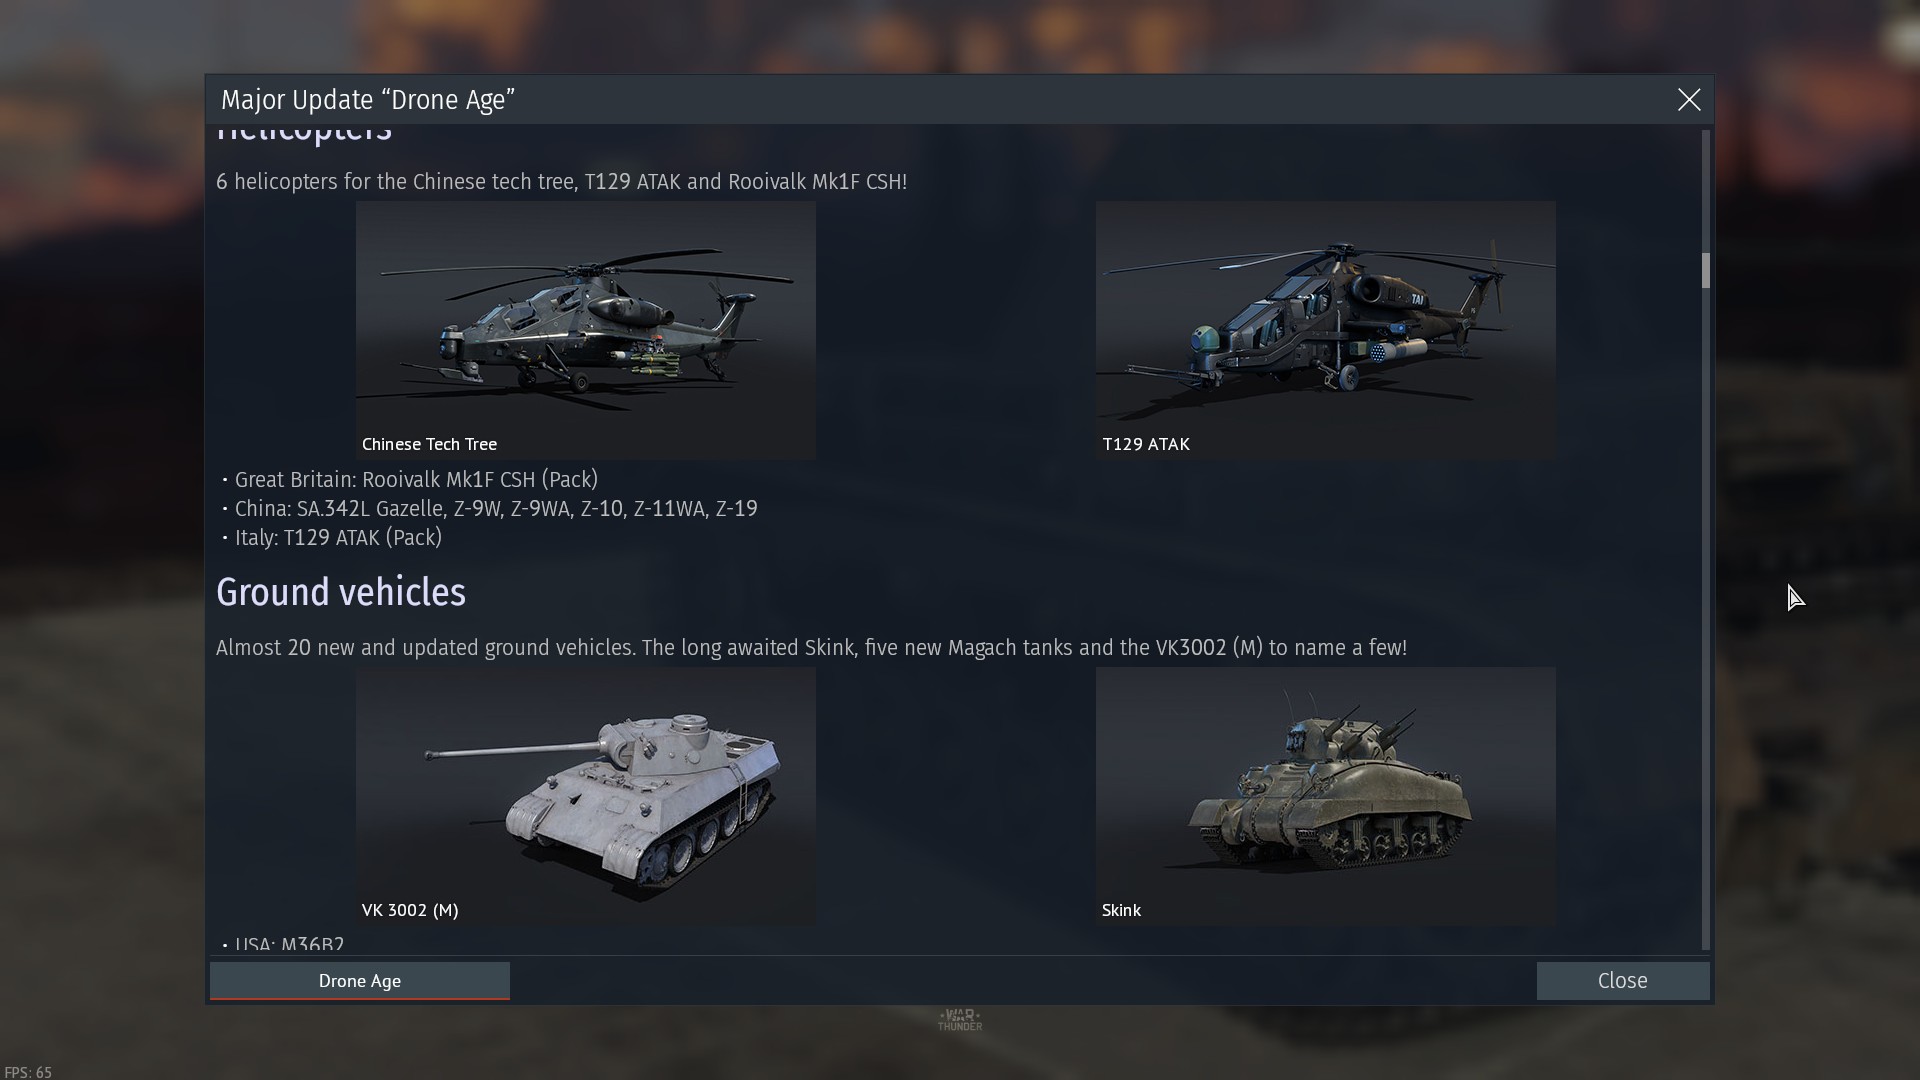Screen dimensions: 1920x1080
Task: Open the VK 3002 (M) tank image
Action: pyautogui.click(x=586, y=796)
